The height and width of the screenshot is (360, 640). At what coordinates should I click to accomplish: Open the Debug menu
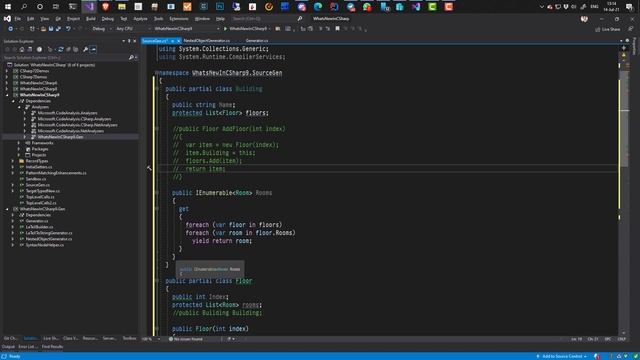click(x=108, y=19)
